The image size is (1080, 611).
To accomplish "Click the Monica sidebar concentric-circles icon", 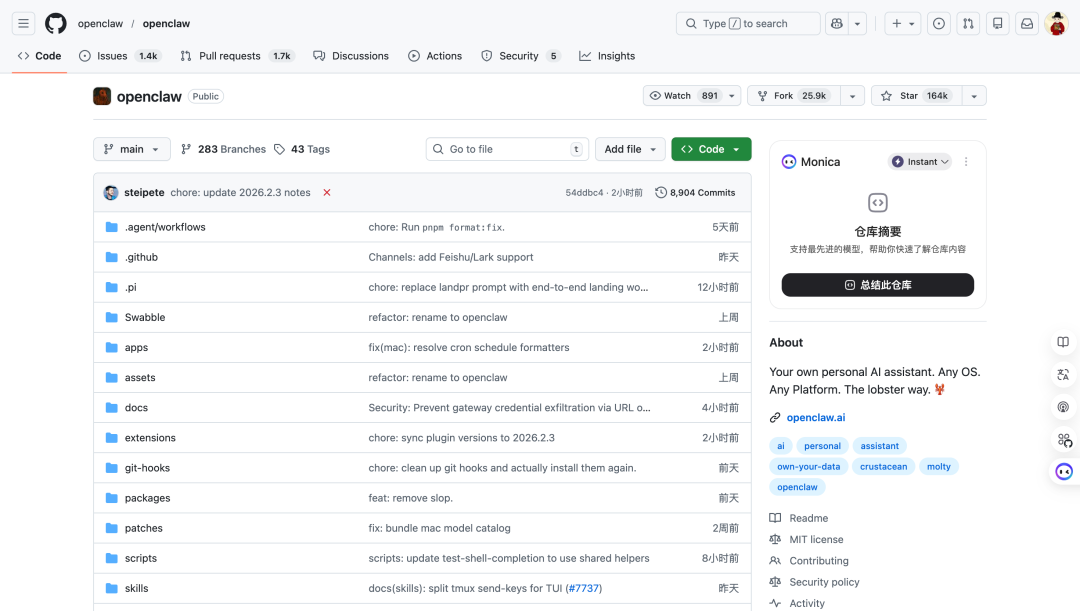I will [1063, 407].
